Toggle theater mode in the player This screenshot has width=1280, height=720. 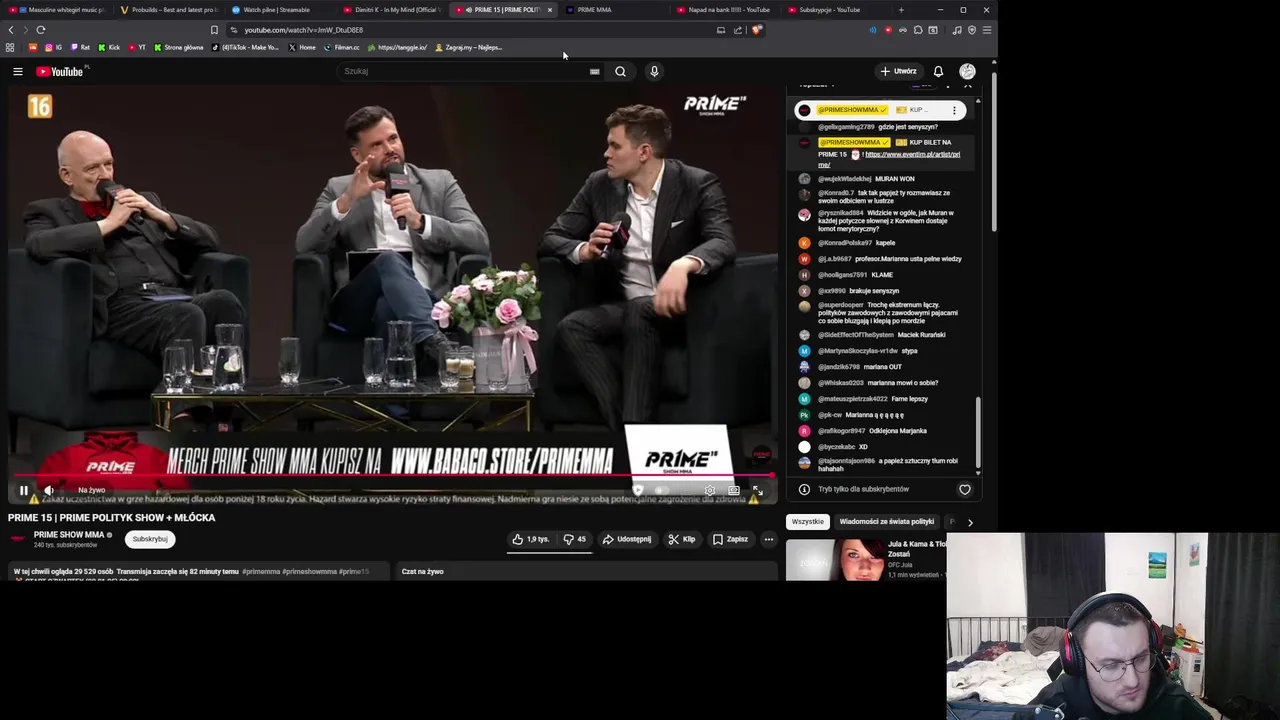pos(734,490)
